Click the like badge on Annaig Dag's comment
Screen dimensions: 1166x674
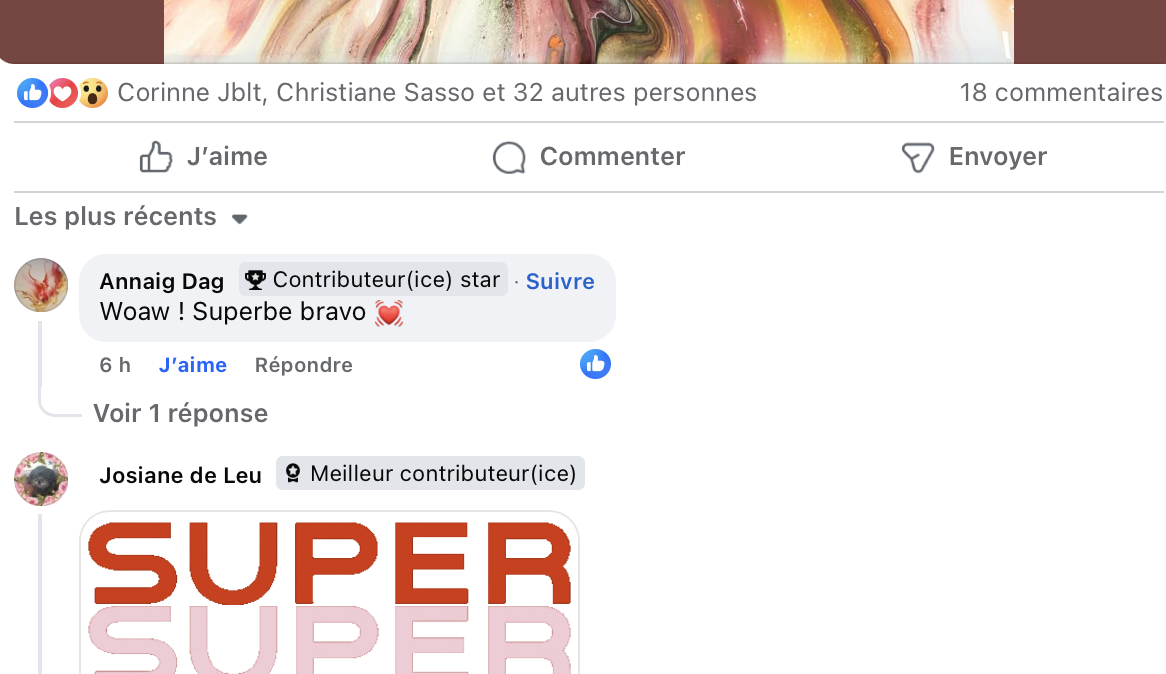pyautogui.click(x=595, y=364)
